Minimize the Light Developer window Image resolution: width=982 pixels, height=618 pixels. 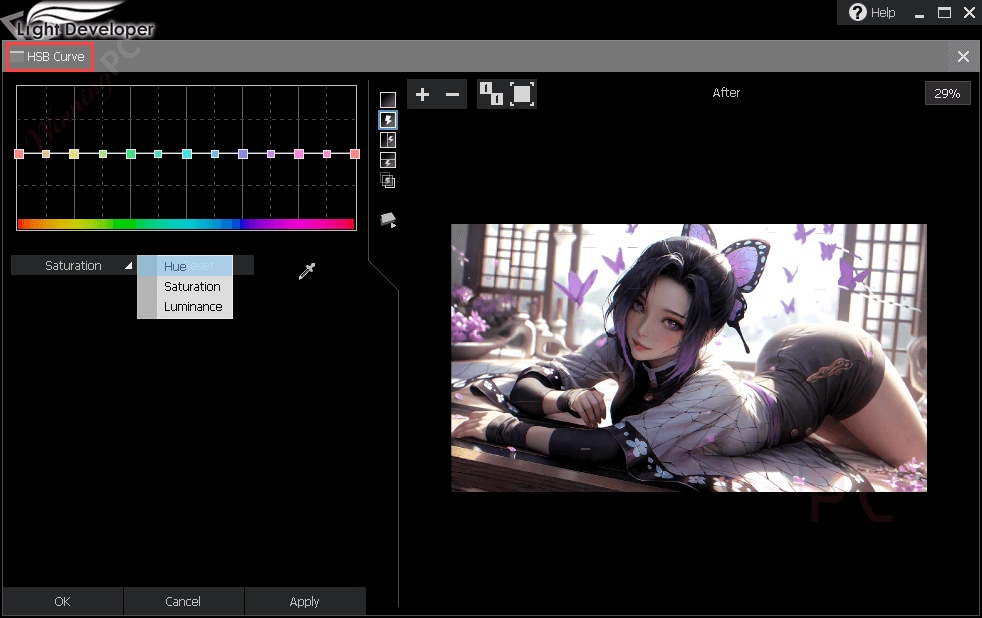[919, 14]
